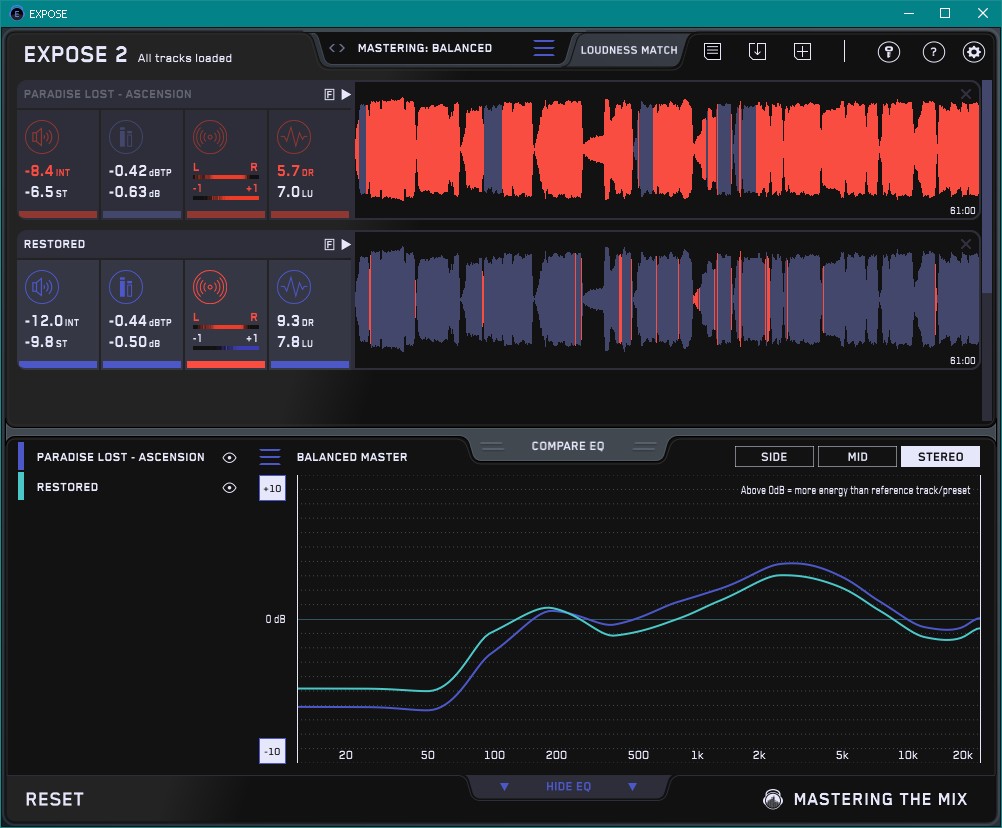Viewport: 1002px width, 828px height.
Task: Select the STEREO EQ channel mode
Action: point(940,457)
